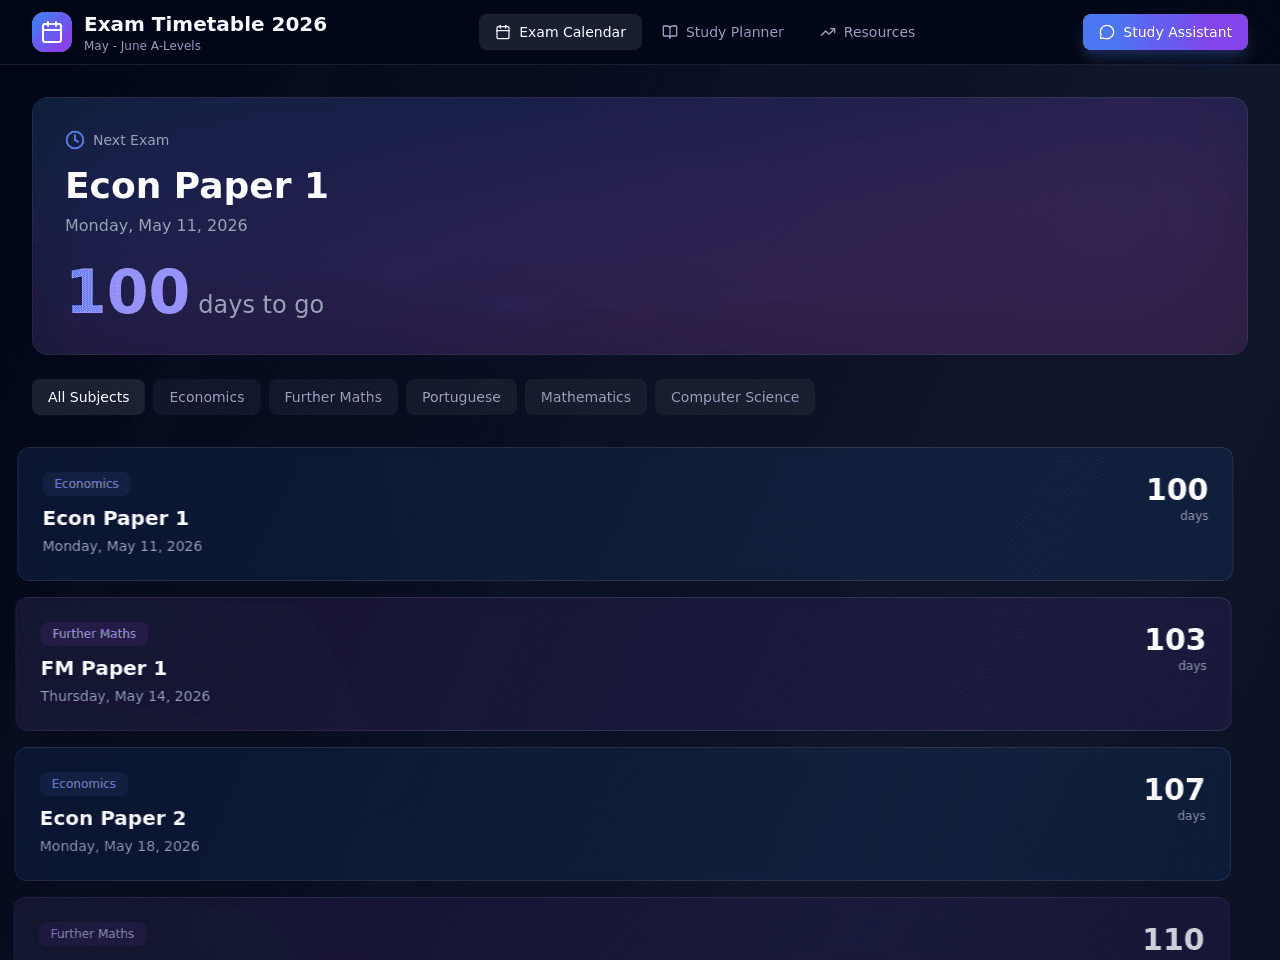Switch to the Study Planner tab

tap(723, 32)
